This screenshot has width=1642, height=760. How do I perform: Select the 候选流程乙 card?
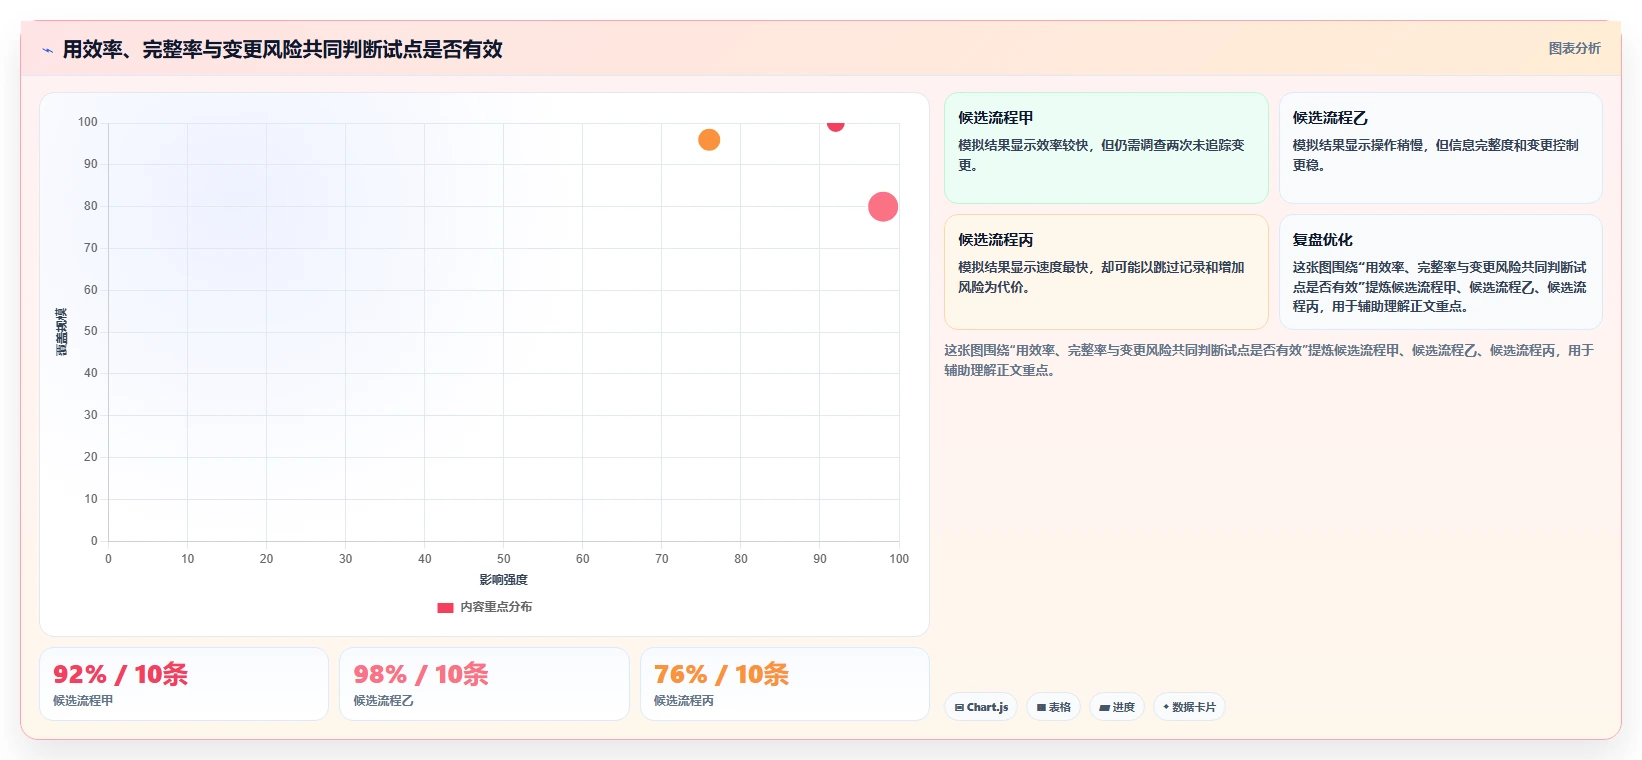1440,148
